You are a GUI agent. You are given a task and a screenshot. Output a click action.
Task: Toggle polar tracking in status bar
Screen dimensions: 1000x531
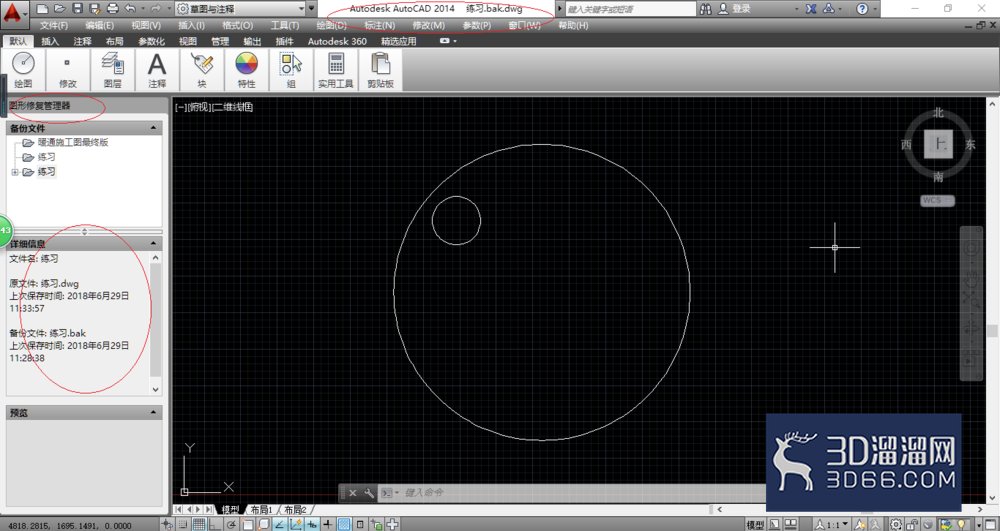232,524
